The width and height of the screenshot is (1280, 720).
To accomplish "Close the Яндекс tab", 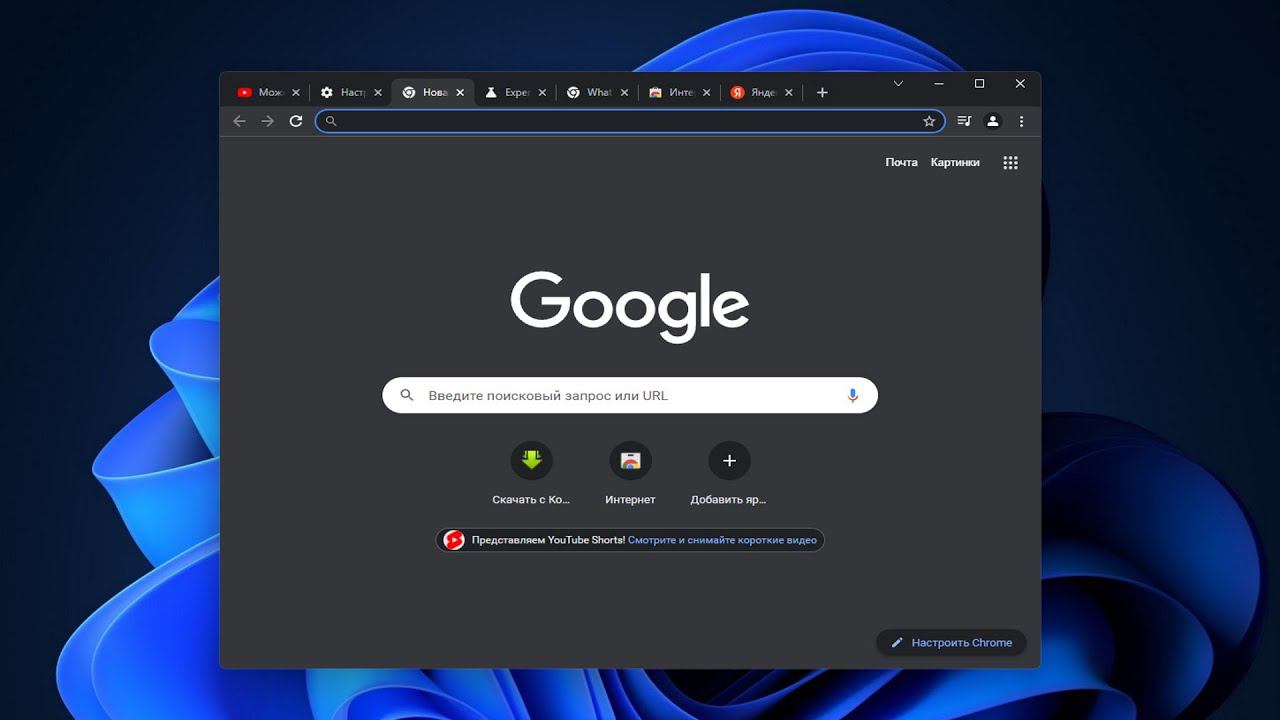I will [788, 92].
